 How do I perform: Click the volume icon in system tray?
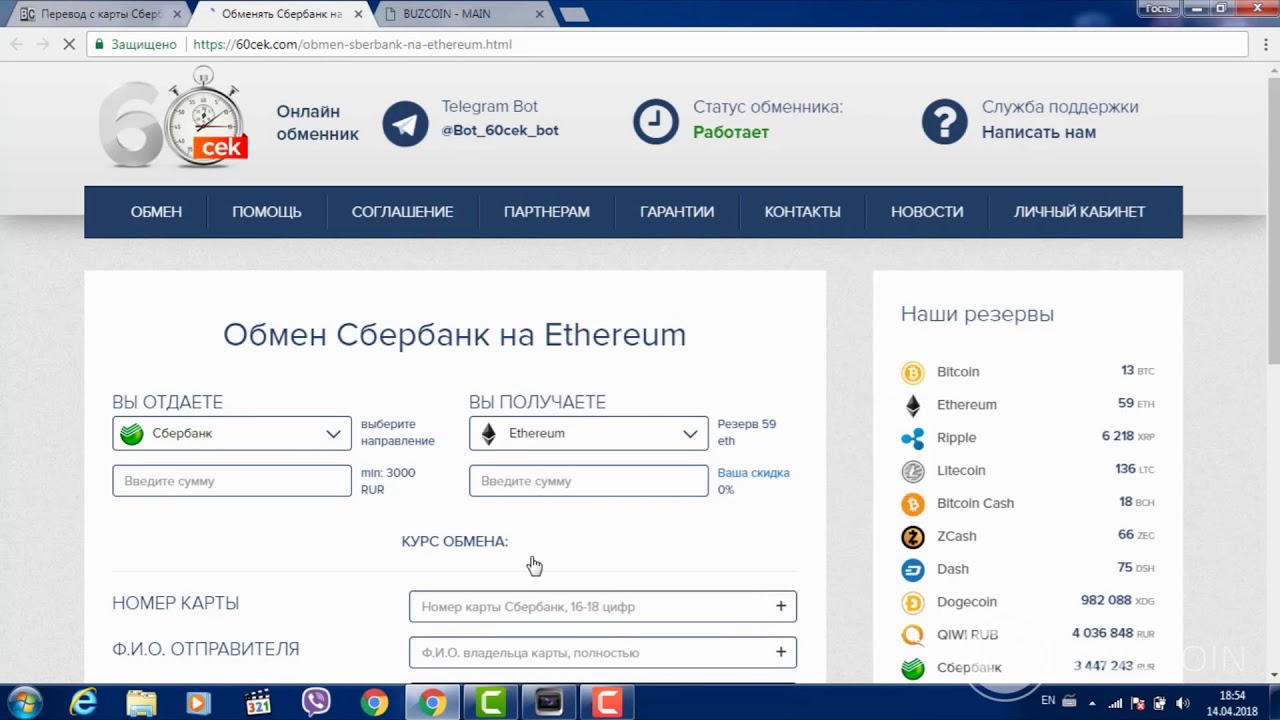click(x=1183, y=703)
